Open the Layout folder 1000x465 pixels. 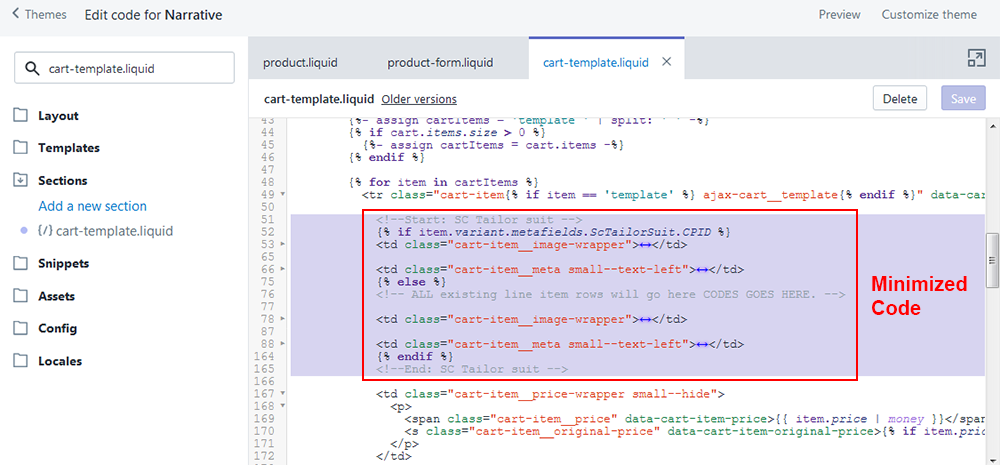pos(58,115)
